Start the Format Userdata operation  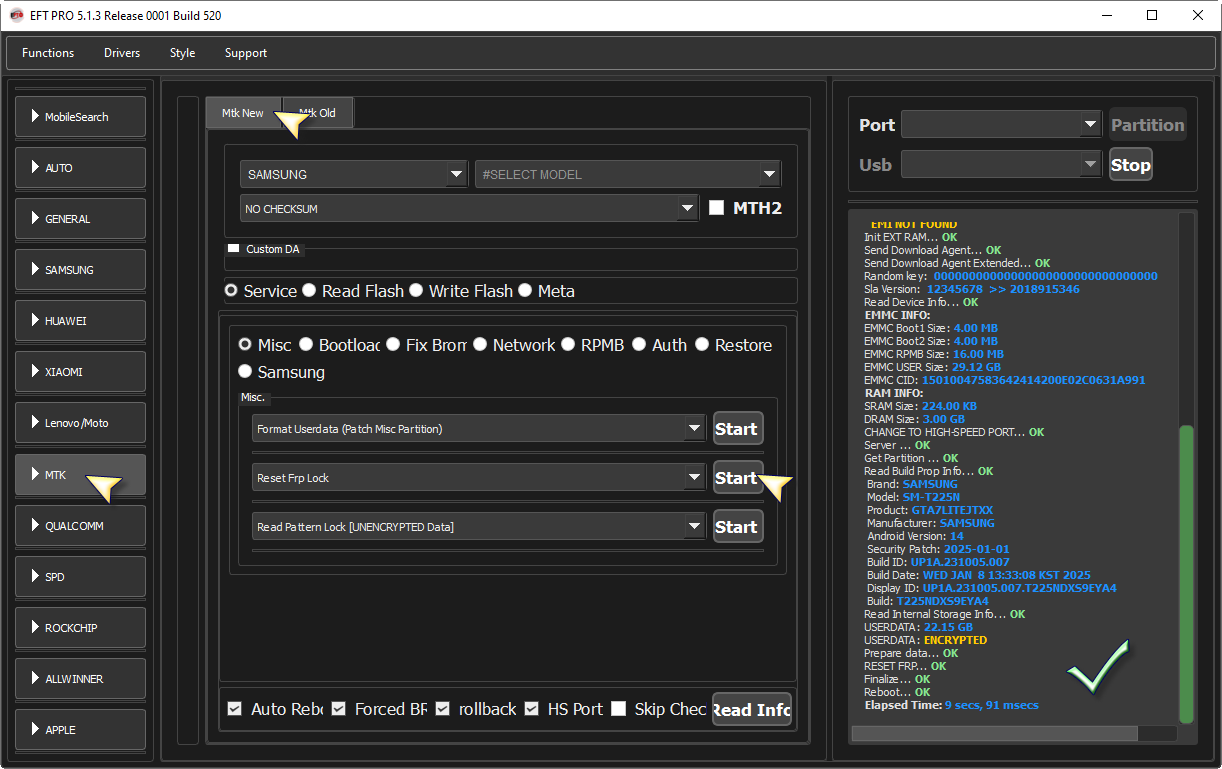[737, 429]
